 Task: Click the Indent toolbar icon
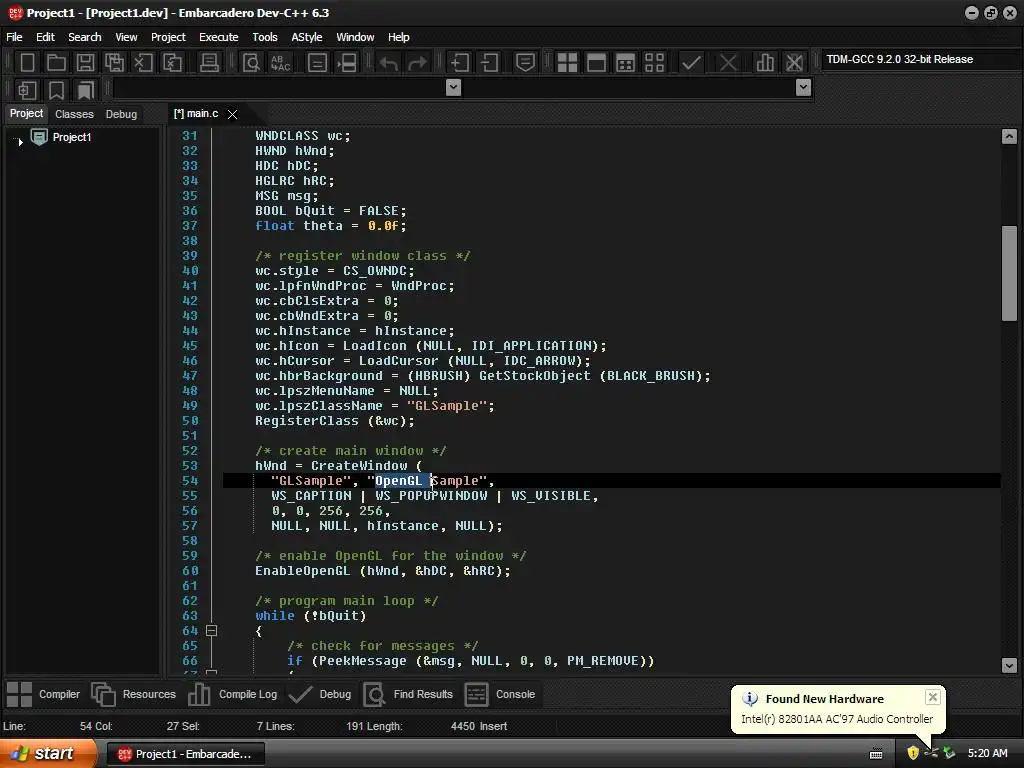point(460,63)
